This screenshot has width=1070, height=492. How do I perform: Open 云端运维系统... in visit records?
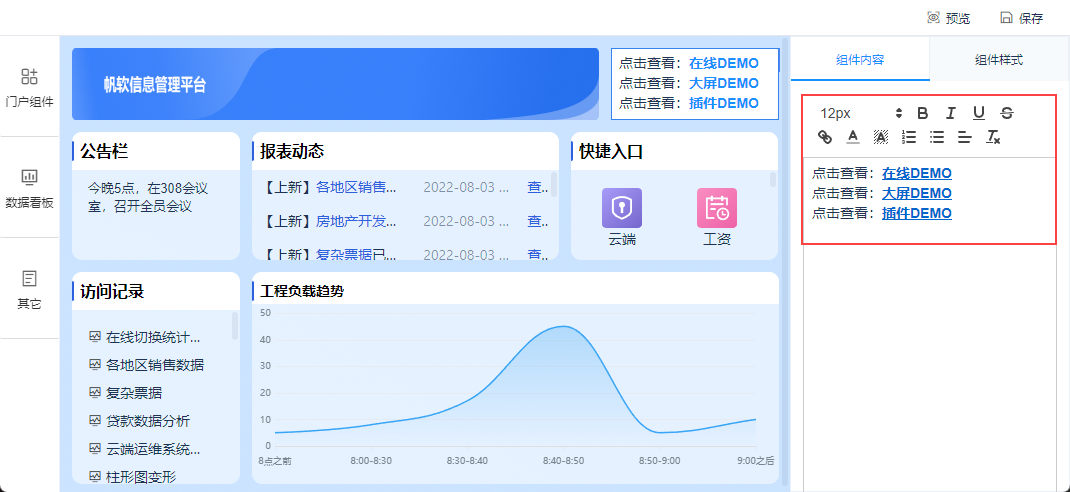tap(154, 449)
